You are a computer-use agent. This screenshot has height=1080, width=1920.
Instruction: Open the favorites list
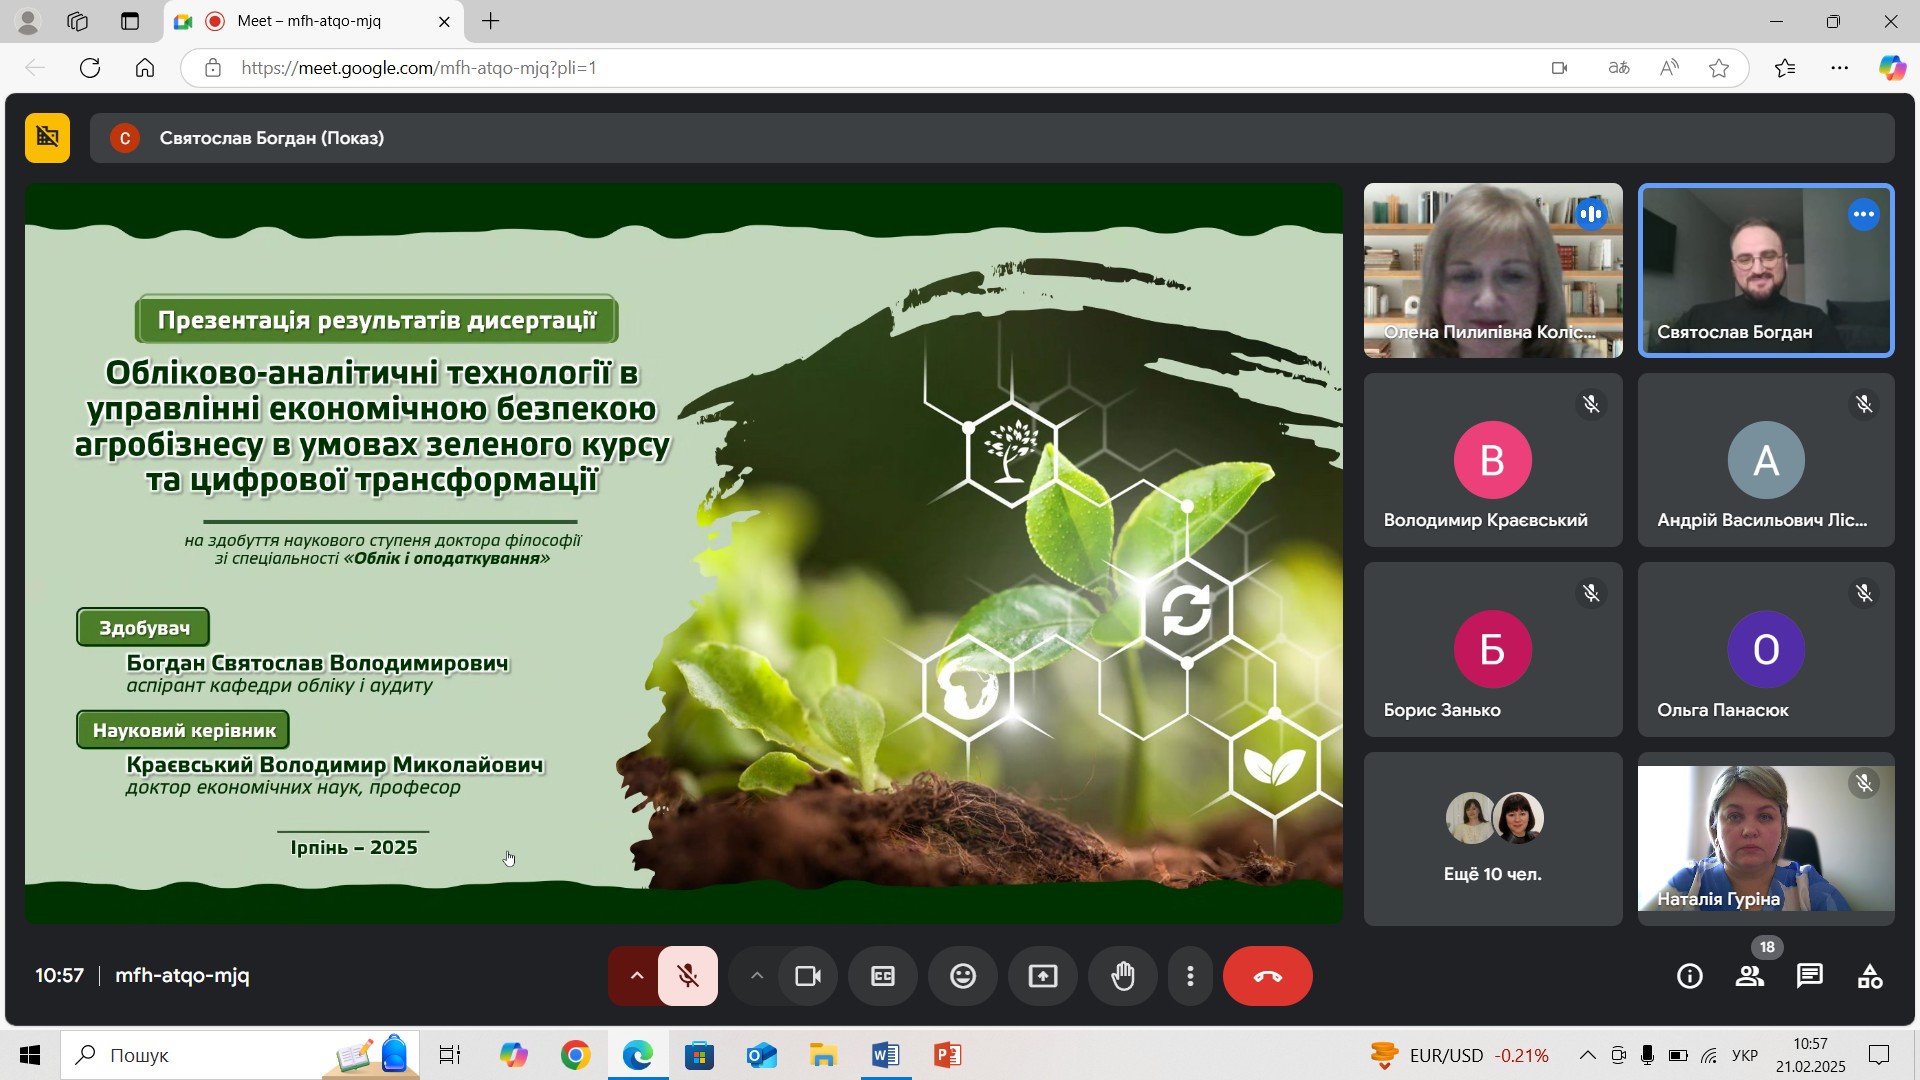(1785, 68)
